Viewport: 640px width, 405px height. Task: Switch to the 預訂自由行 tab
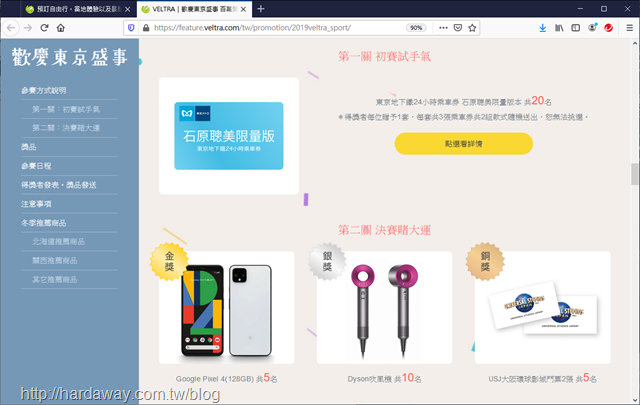[78, 9]
